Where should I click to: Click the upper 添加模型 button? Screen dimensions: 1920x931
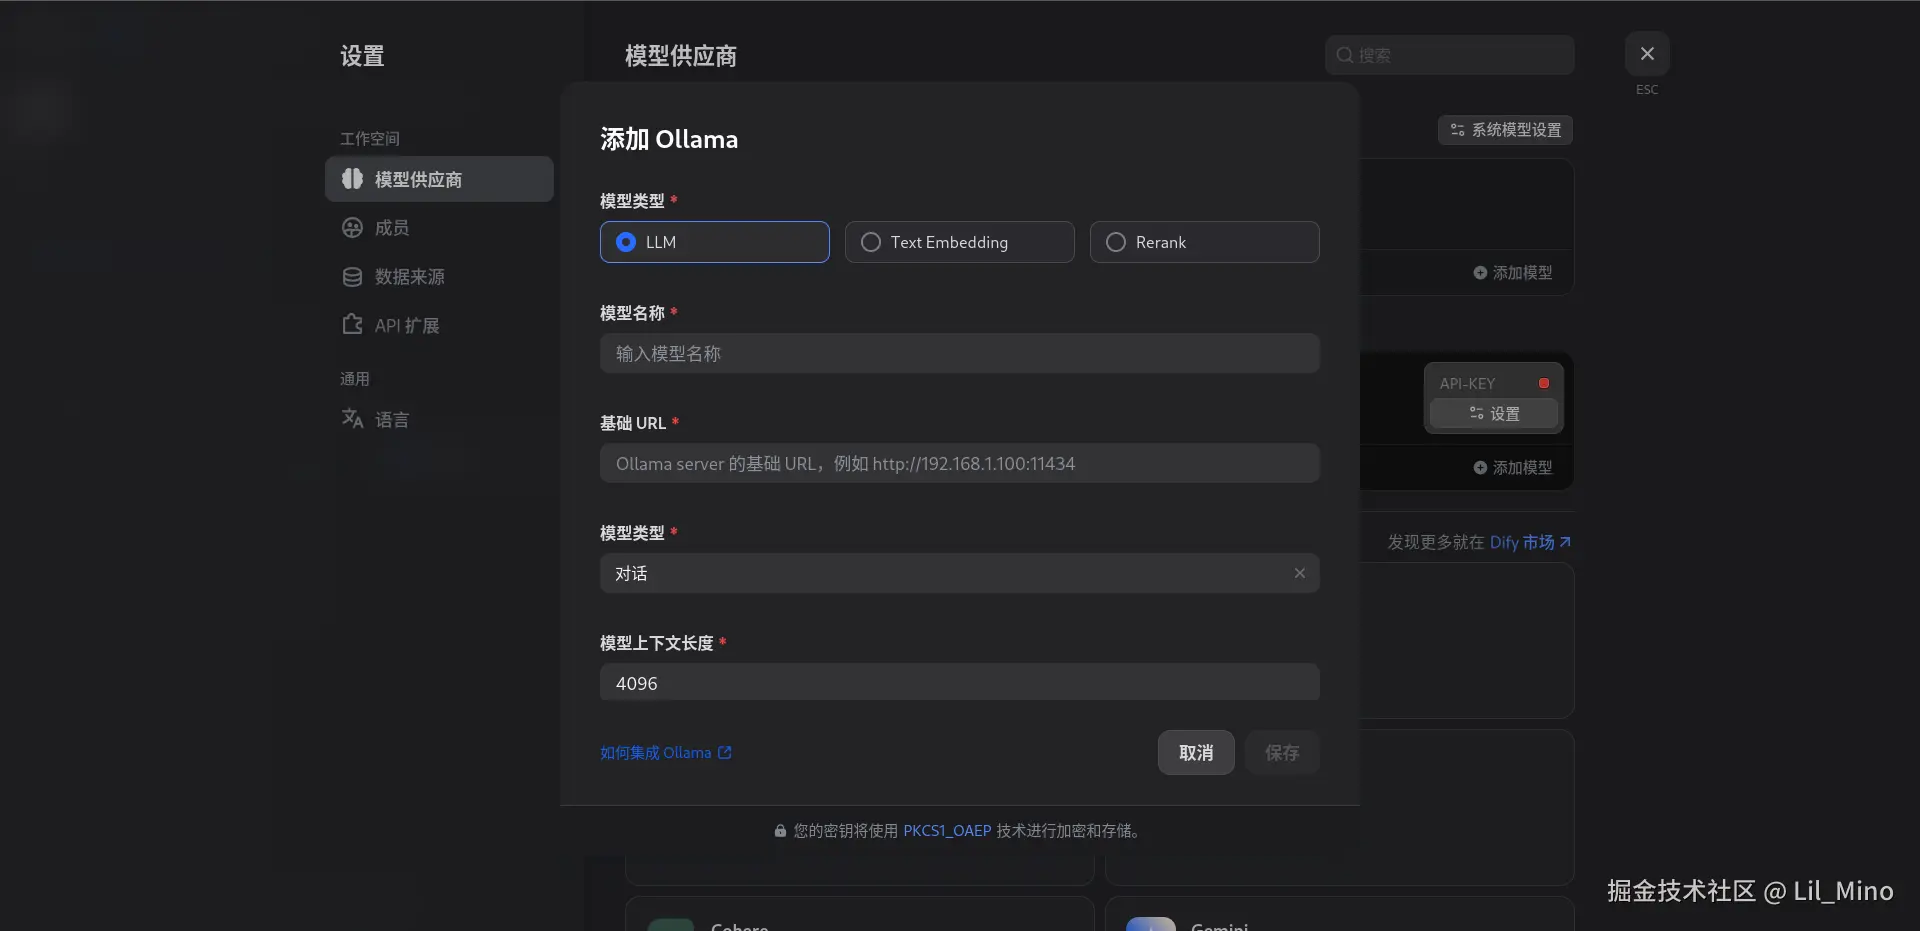(1512, 273)
